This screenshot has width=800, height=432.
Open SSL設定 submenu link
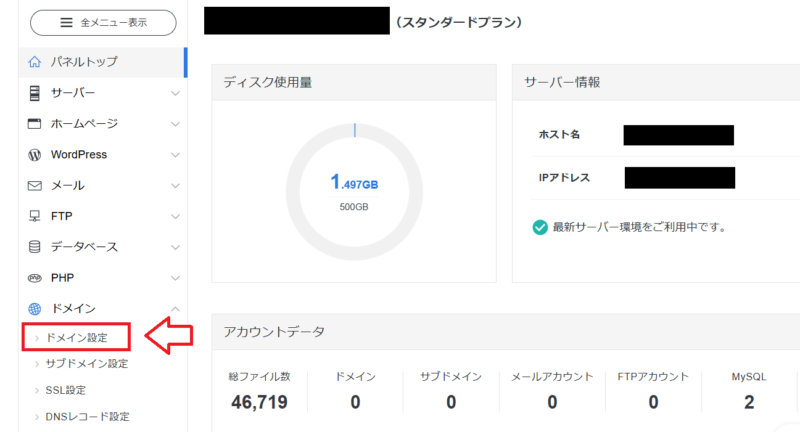tap(65, 390)
